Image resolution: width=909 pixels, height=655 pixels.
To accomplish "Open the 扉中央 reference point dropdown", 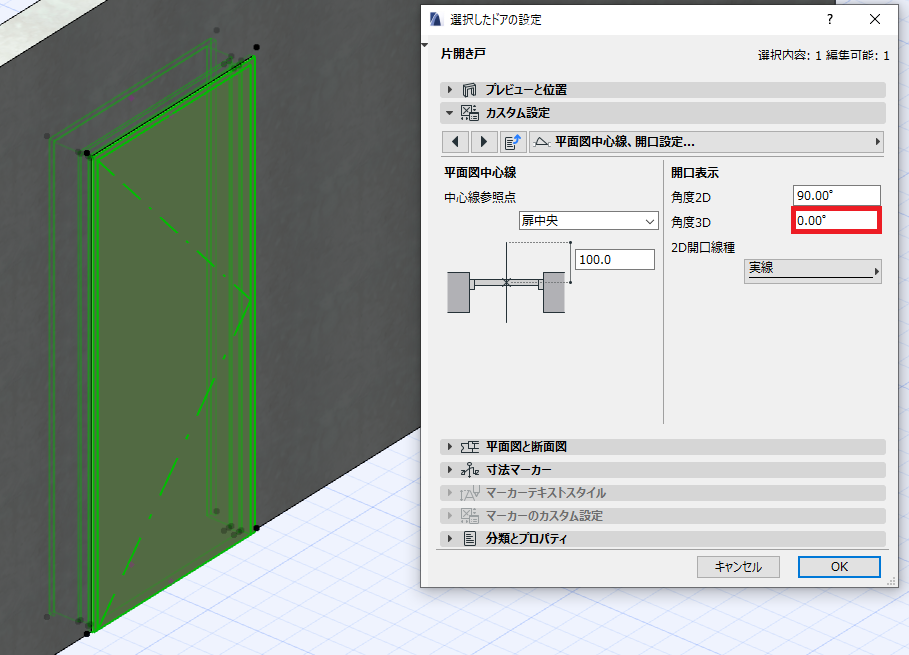I will 588,221.
